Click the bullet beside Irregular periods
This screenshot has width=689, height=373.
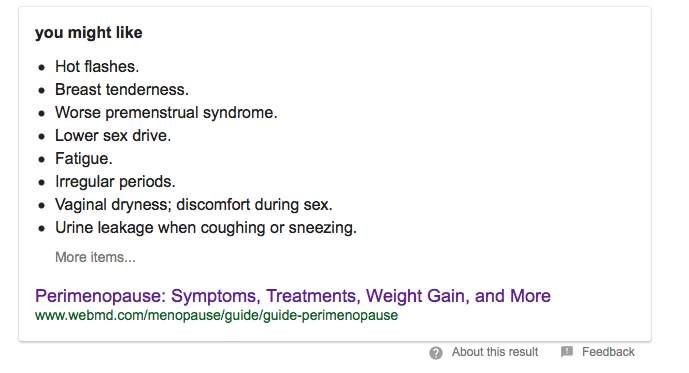click(x=42, y=183)
